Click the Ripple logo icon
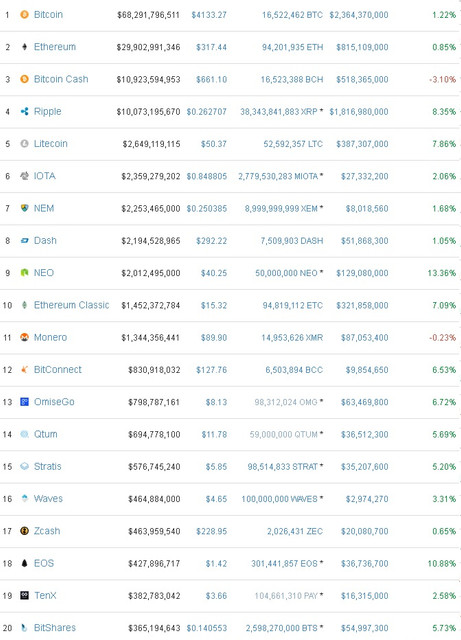 [24, 111]
